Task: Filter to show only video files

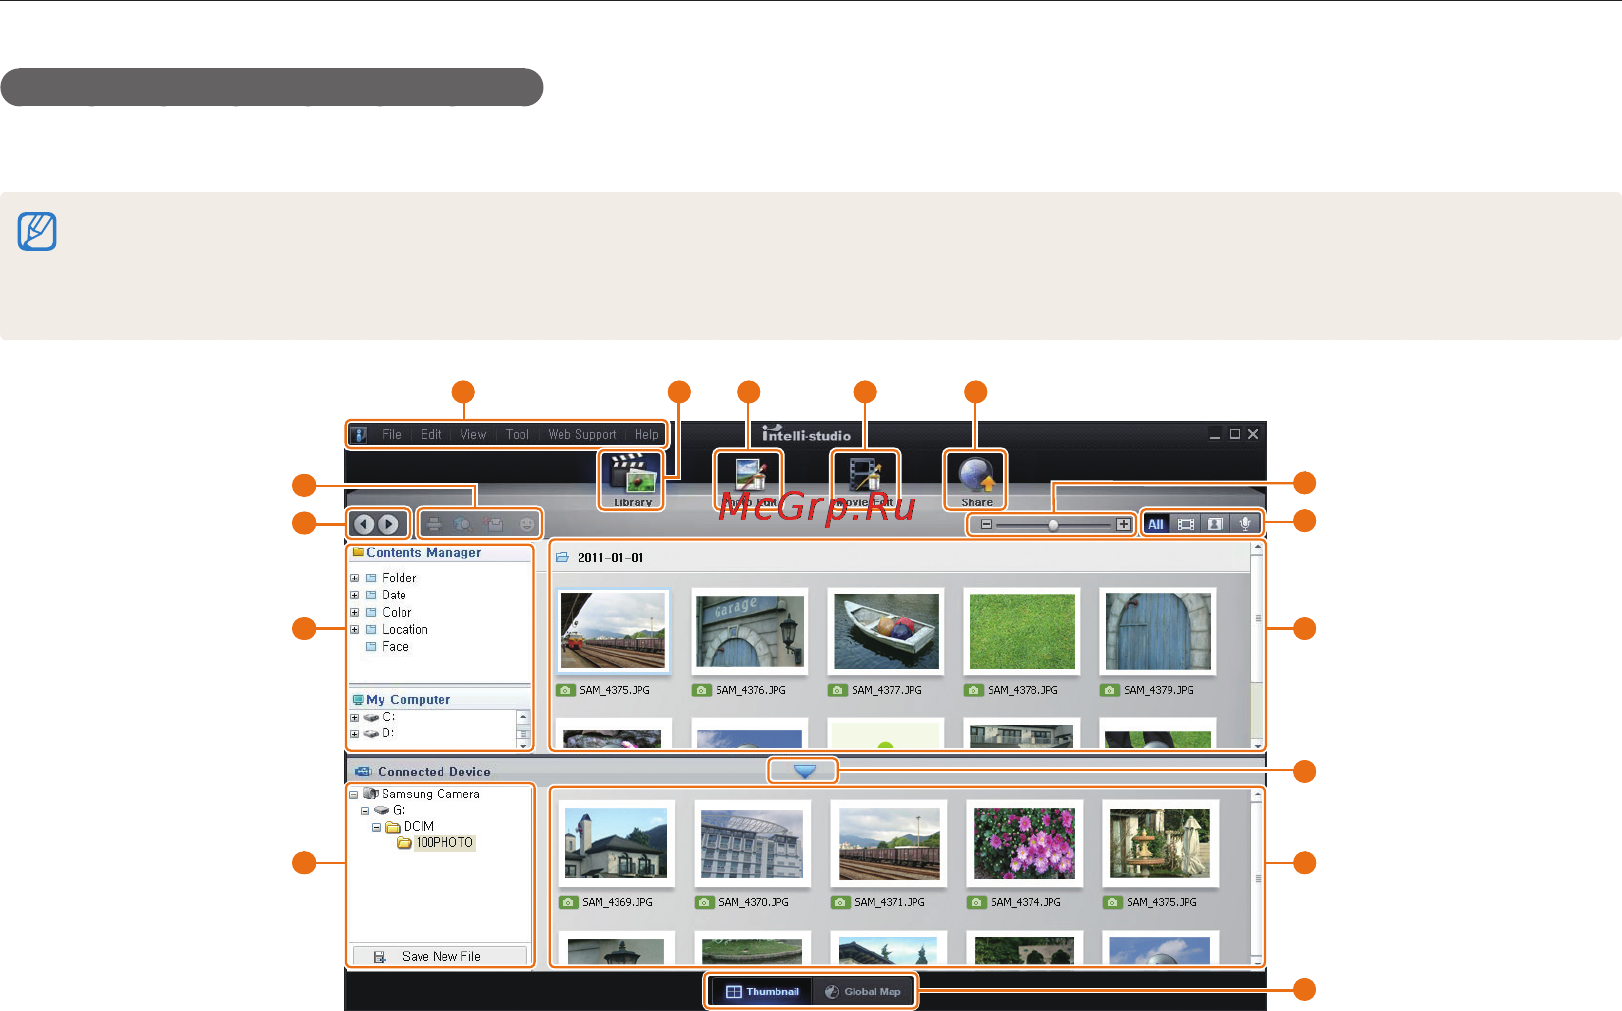Action: coord(1186,524)
